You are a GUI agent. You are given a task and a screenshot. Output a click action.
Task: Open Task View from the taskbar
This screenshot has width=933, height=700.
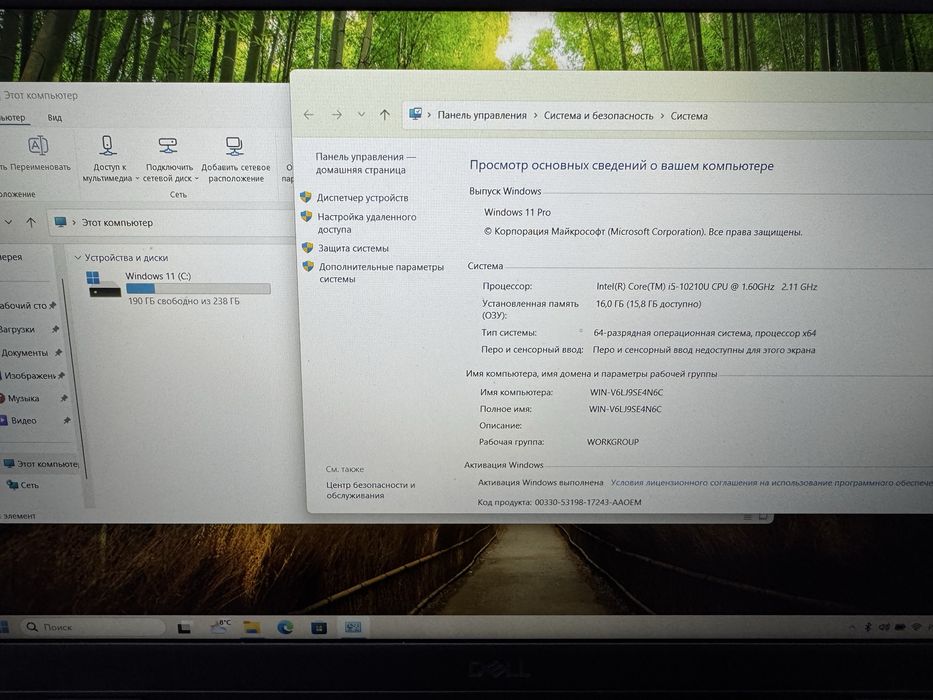[x=184, y=627]
